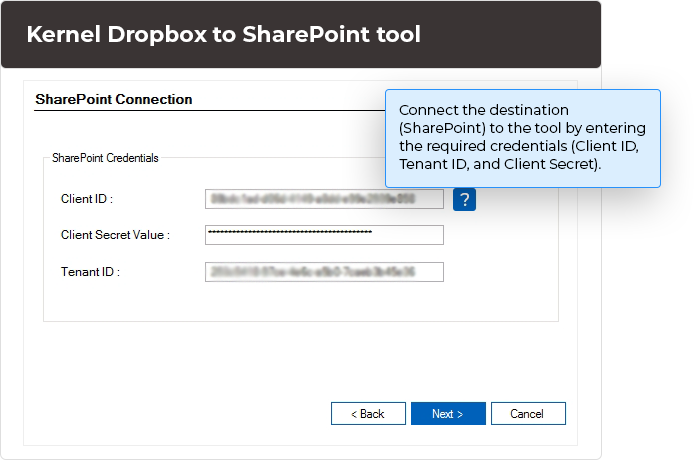This screenshot has width=700, height=460.
Task: Click the Kernel Dropbox to SharePoint tool title
Action: pyautogui.click(x=224, y=34)
